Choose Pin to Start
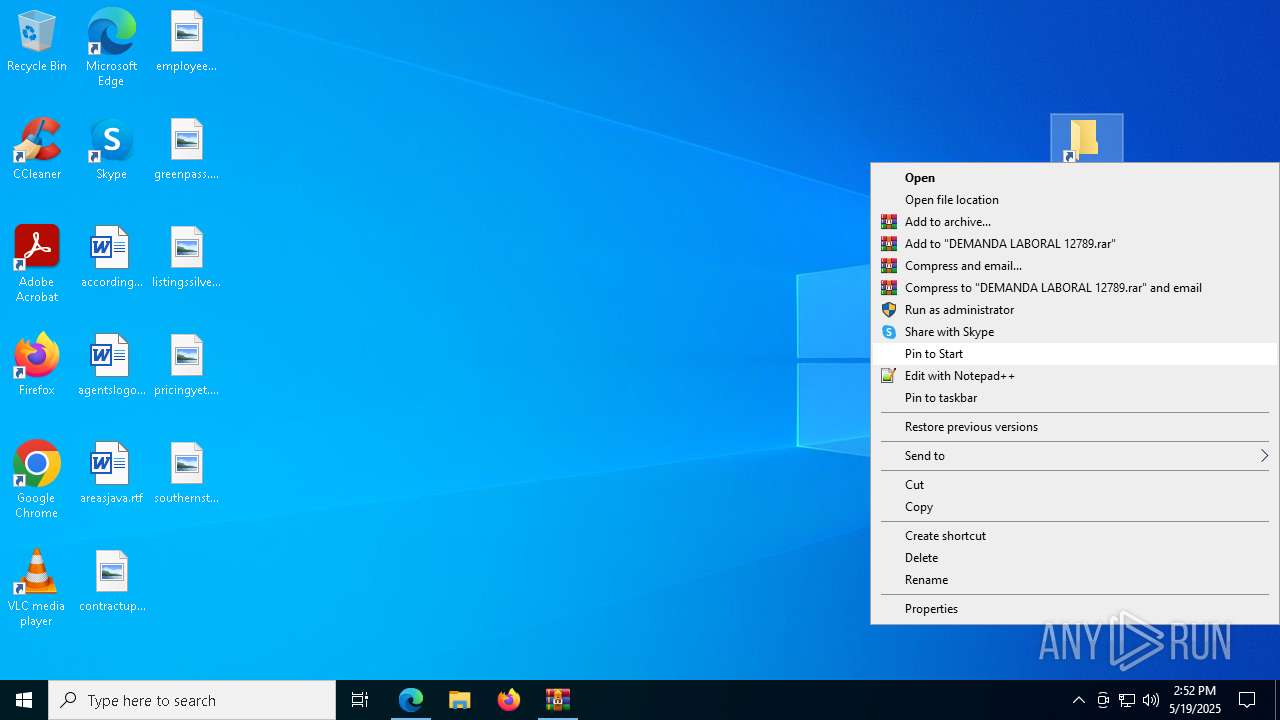This screenshot has width=1280, height=720. 1075,354
